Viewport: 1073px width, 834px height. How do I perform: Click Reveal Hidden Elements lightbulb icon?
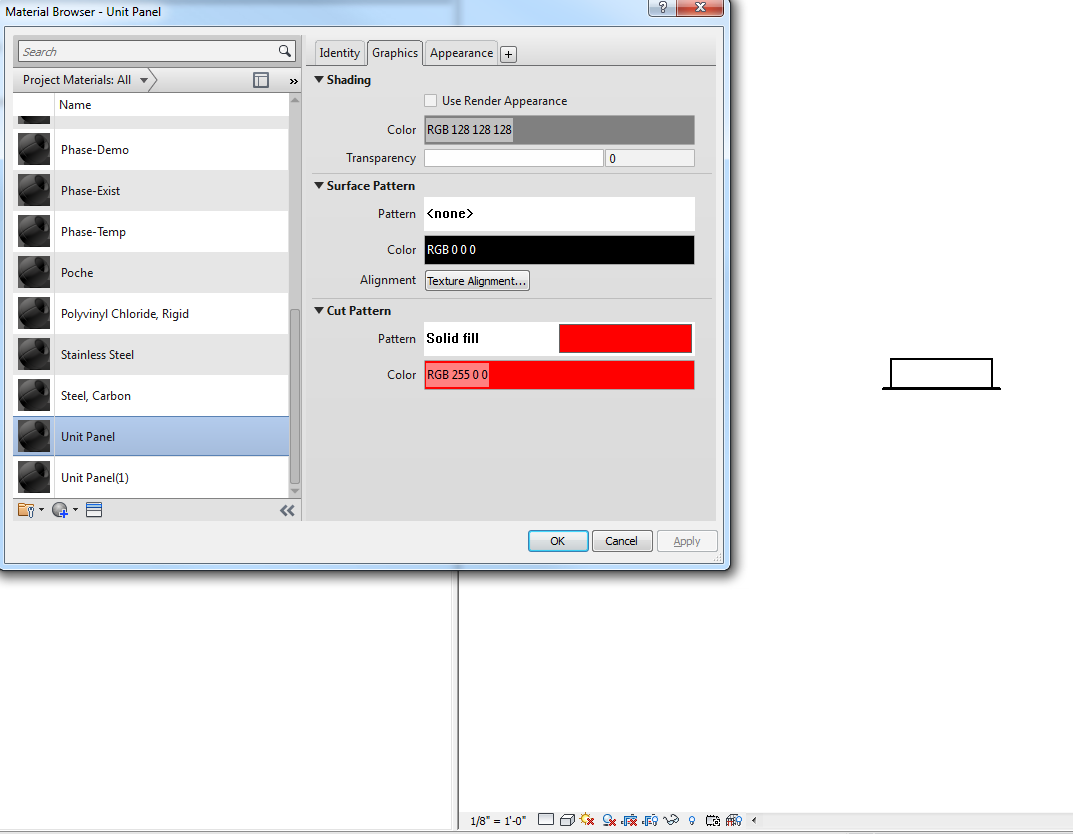click(x=692, y=820)
